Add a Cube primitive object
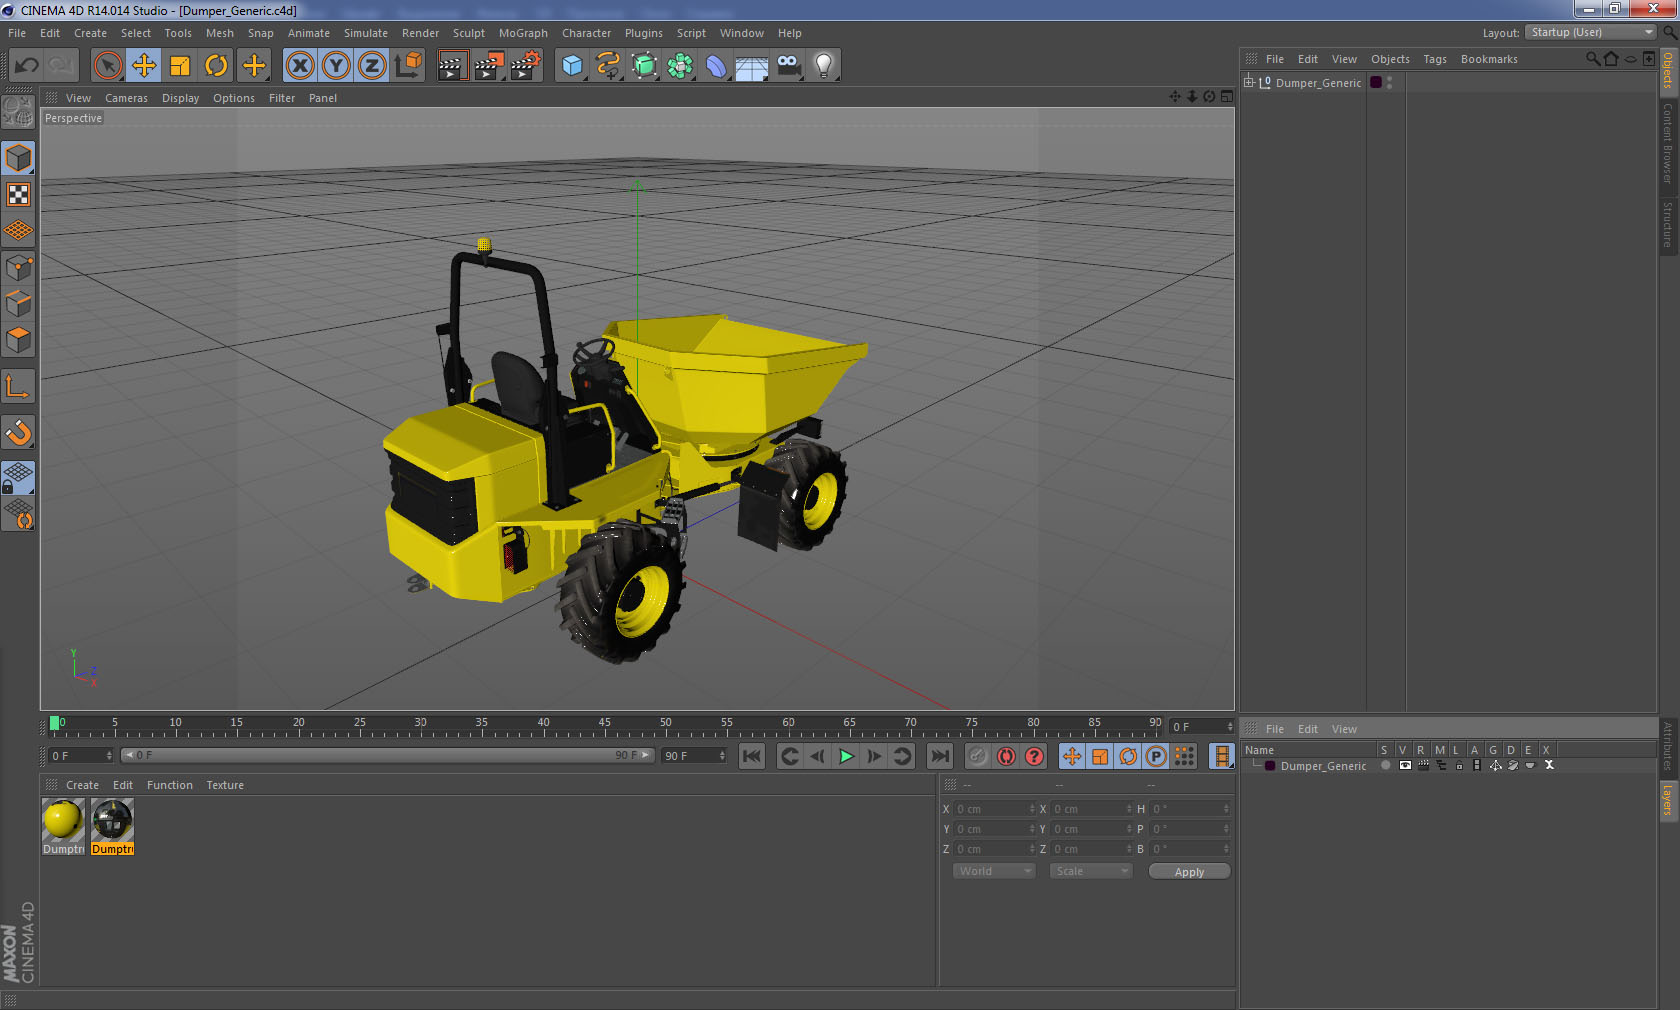 tap(572, 66)
